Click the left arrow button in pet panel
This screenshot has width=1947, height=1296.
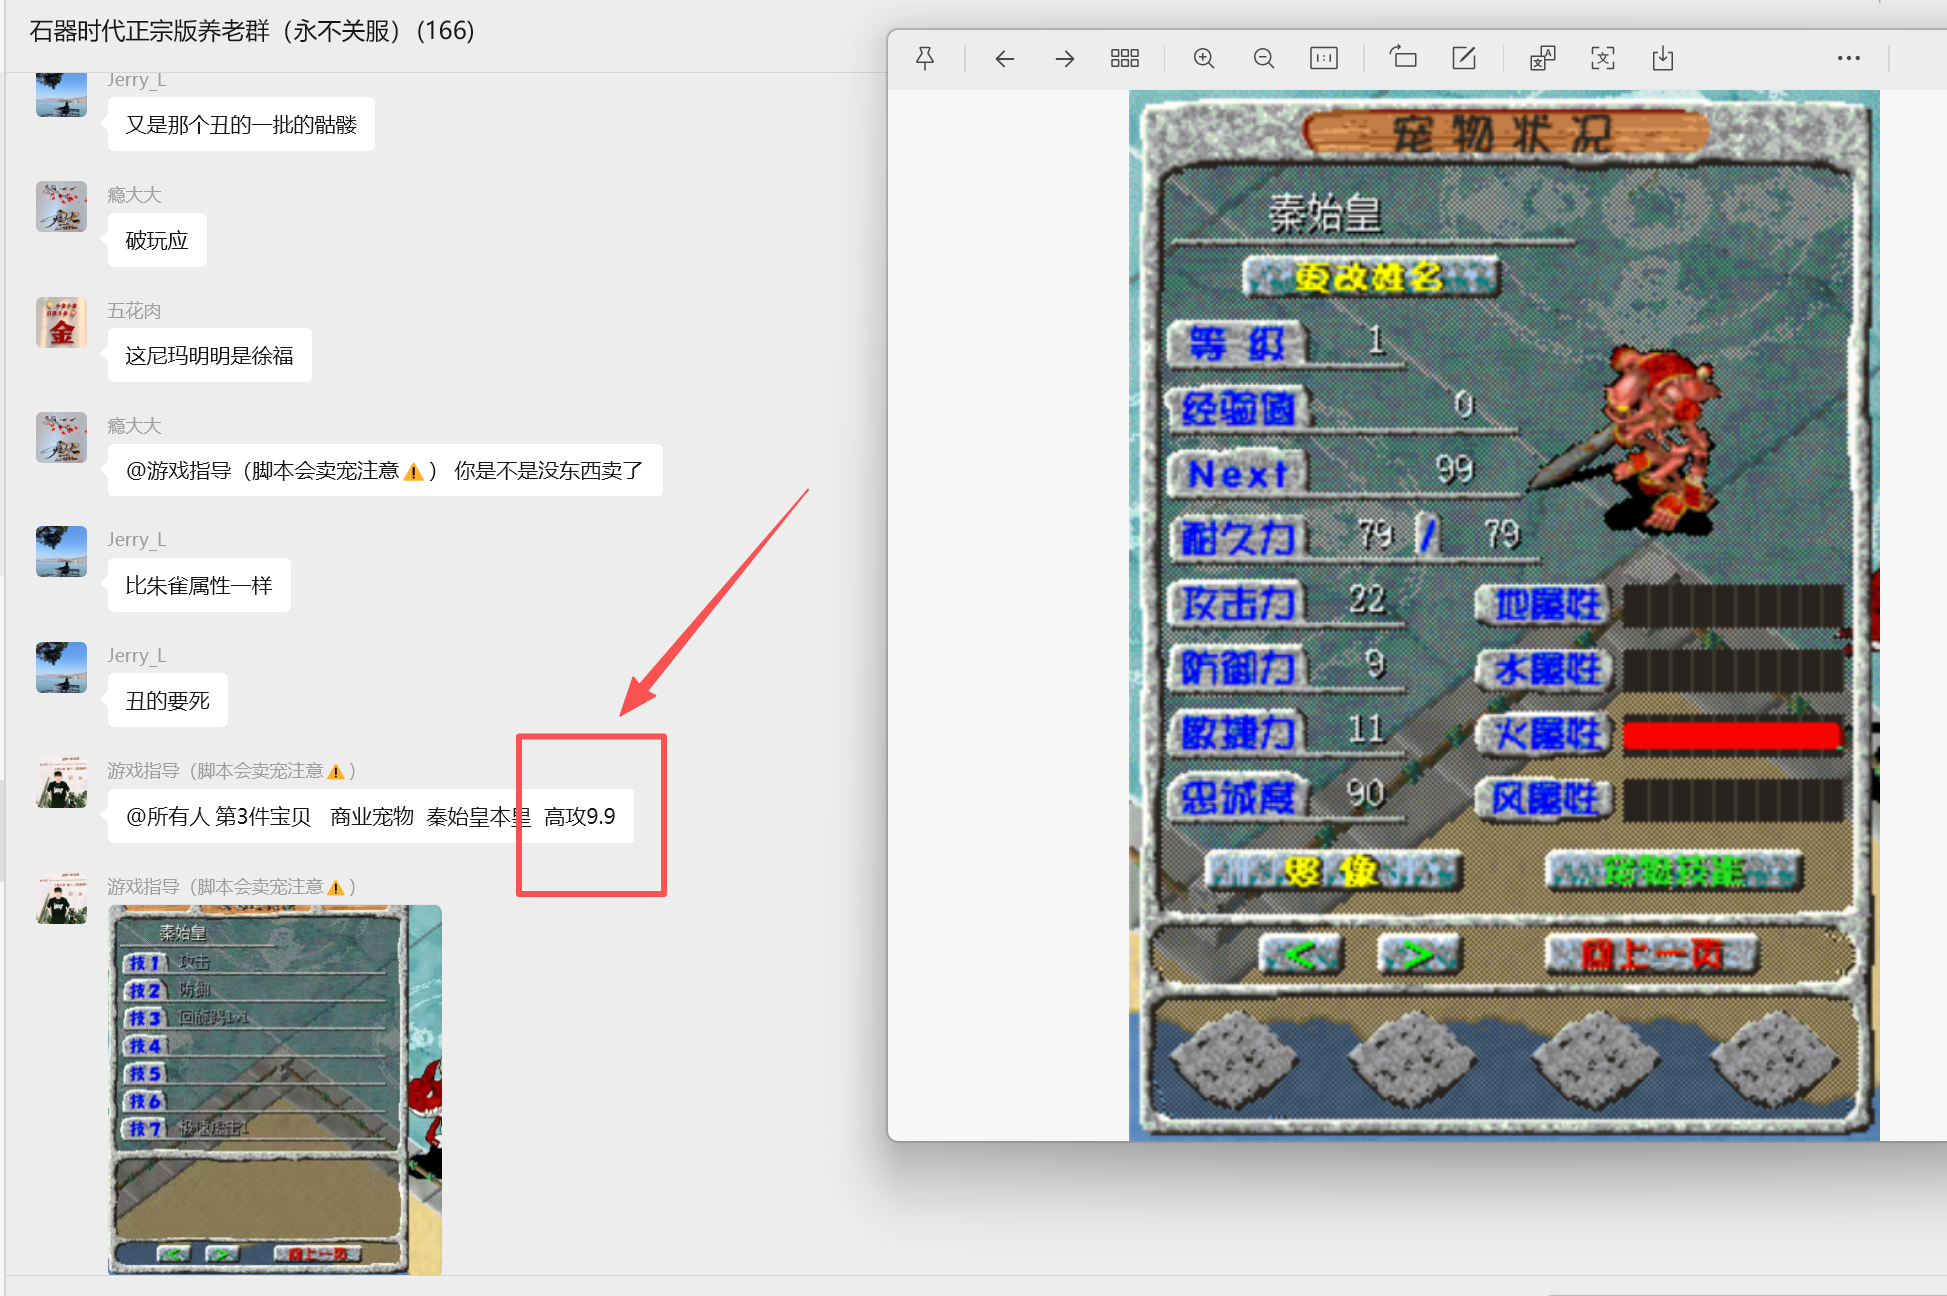(x=1301, y=954)
